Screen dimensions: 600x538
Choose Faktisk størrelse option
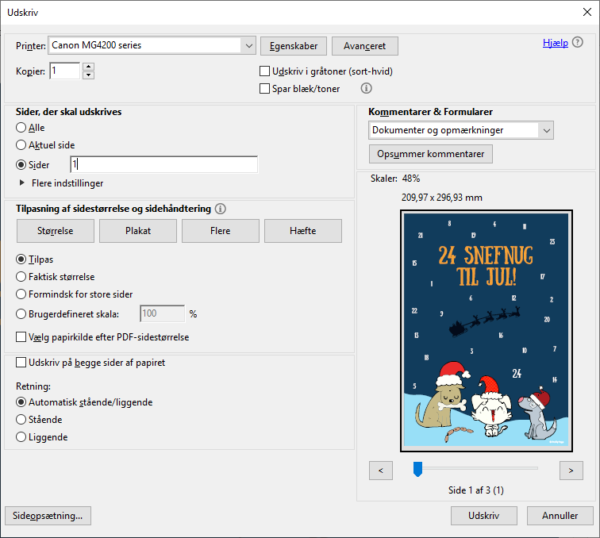(x=21, y=277)
